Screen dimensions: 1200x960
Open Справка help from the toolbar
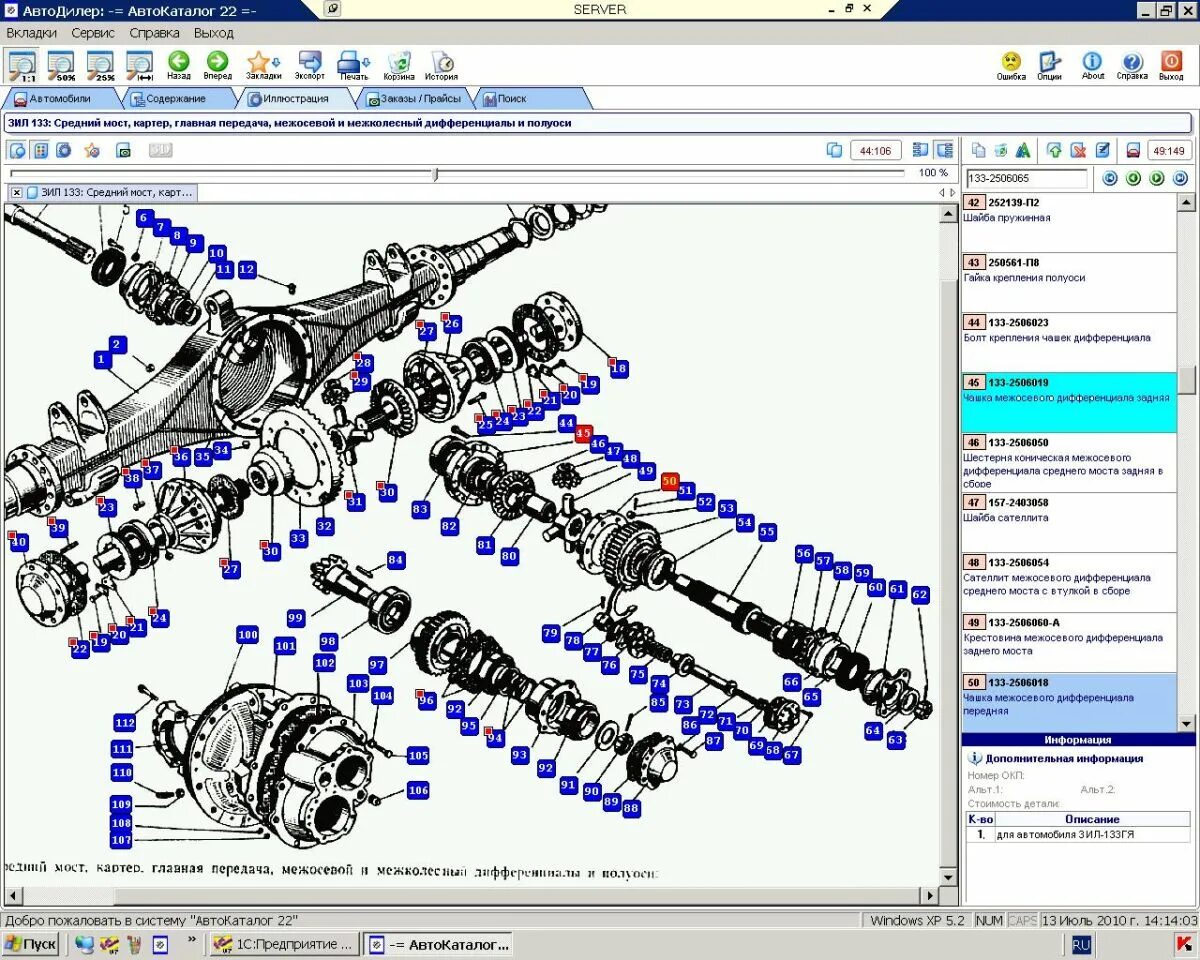click(x=1132, y=65)
